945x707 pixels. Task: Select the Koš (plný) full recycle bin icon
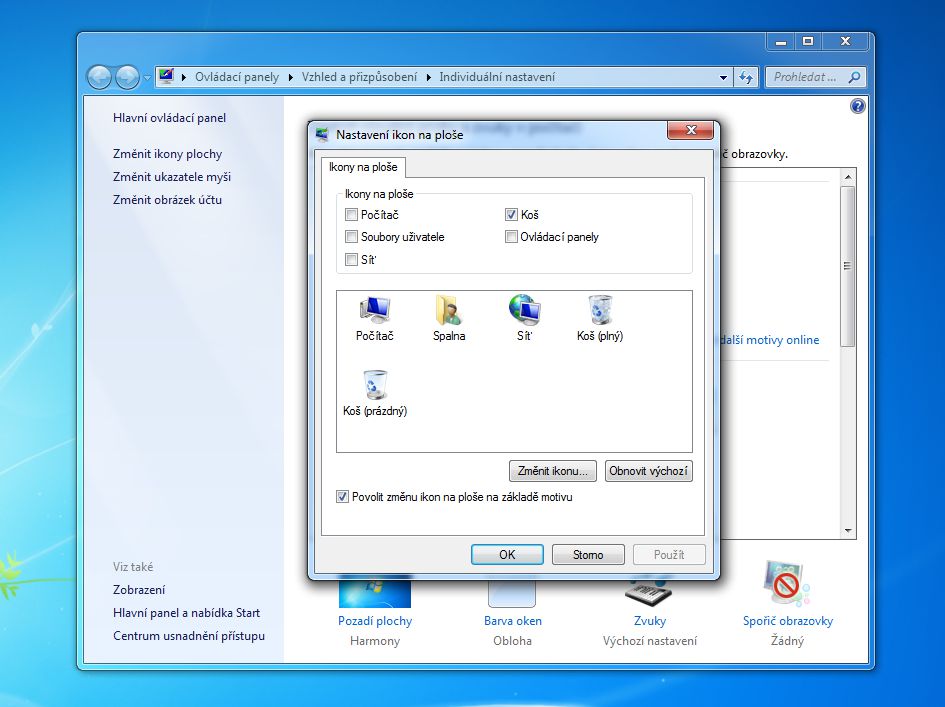(600, 318)
